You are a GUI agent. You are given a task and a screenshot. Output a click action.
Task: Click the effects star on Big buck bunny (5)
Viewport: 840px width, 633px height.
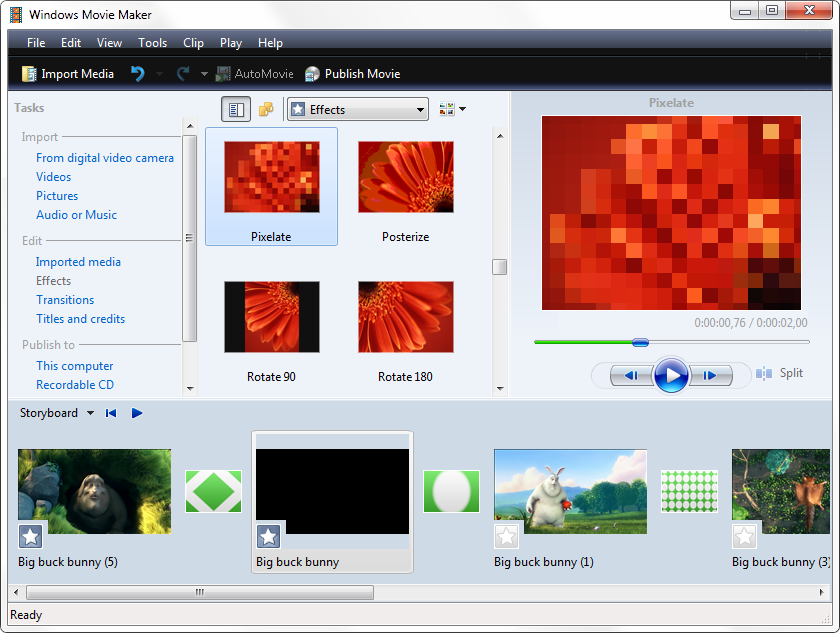(x=31, y=536)
